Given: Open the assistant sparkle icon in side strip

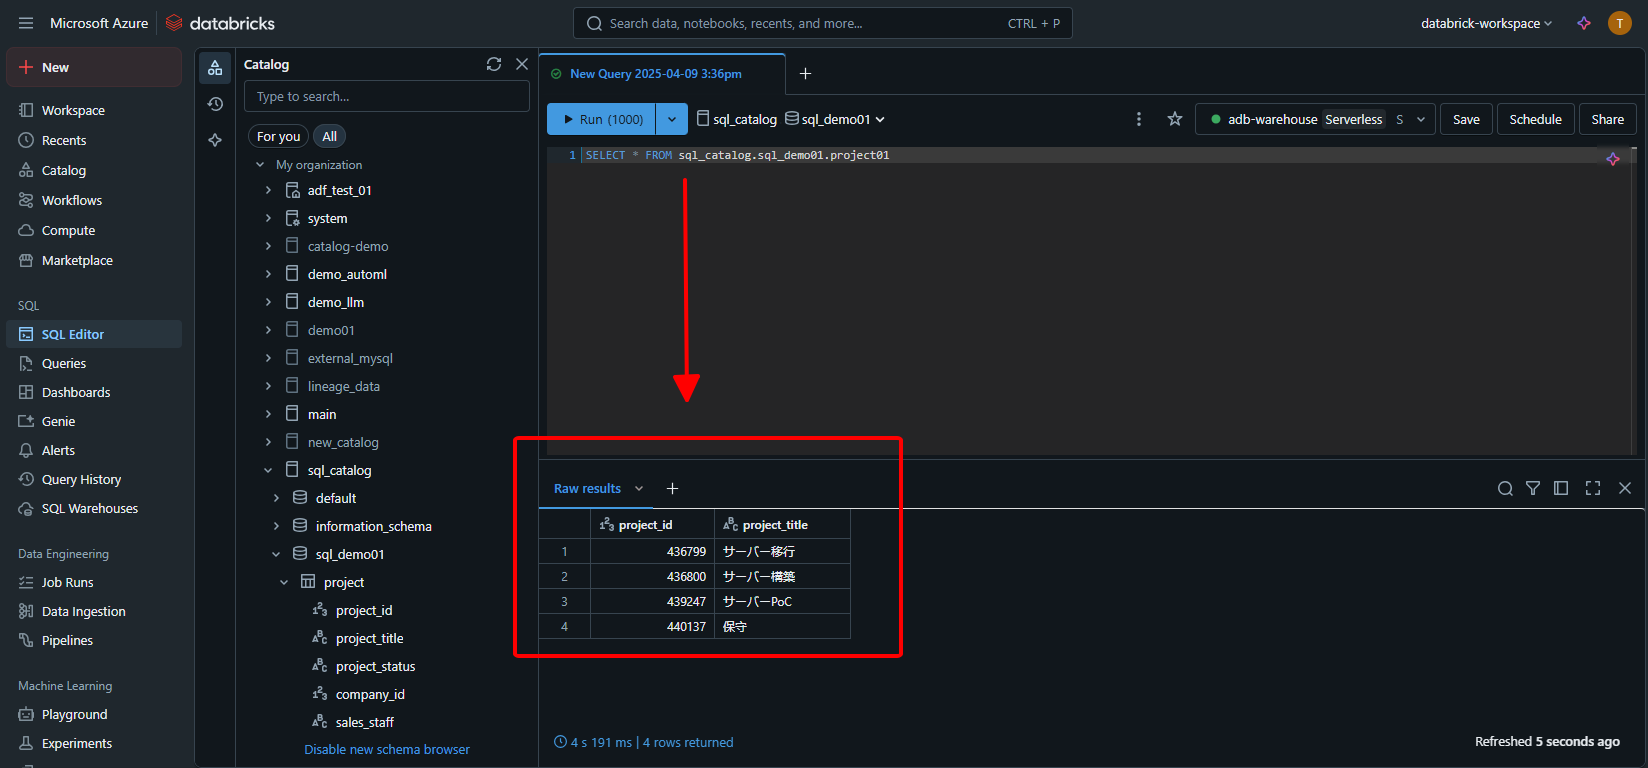Looking at the screenshot, I should click(x=215, y=140).
